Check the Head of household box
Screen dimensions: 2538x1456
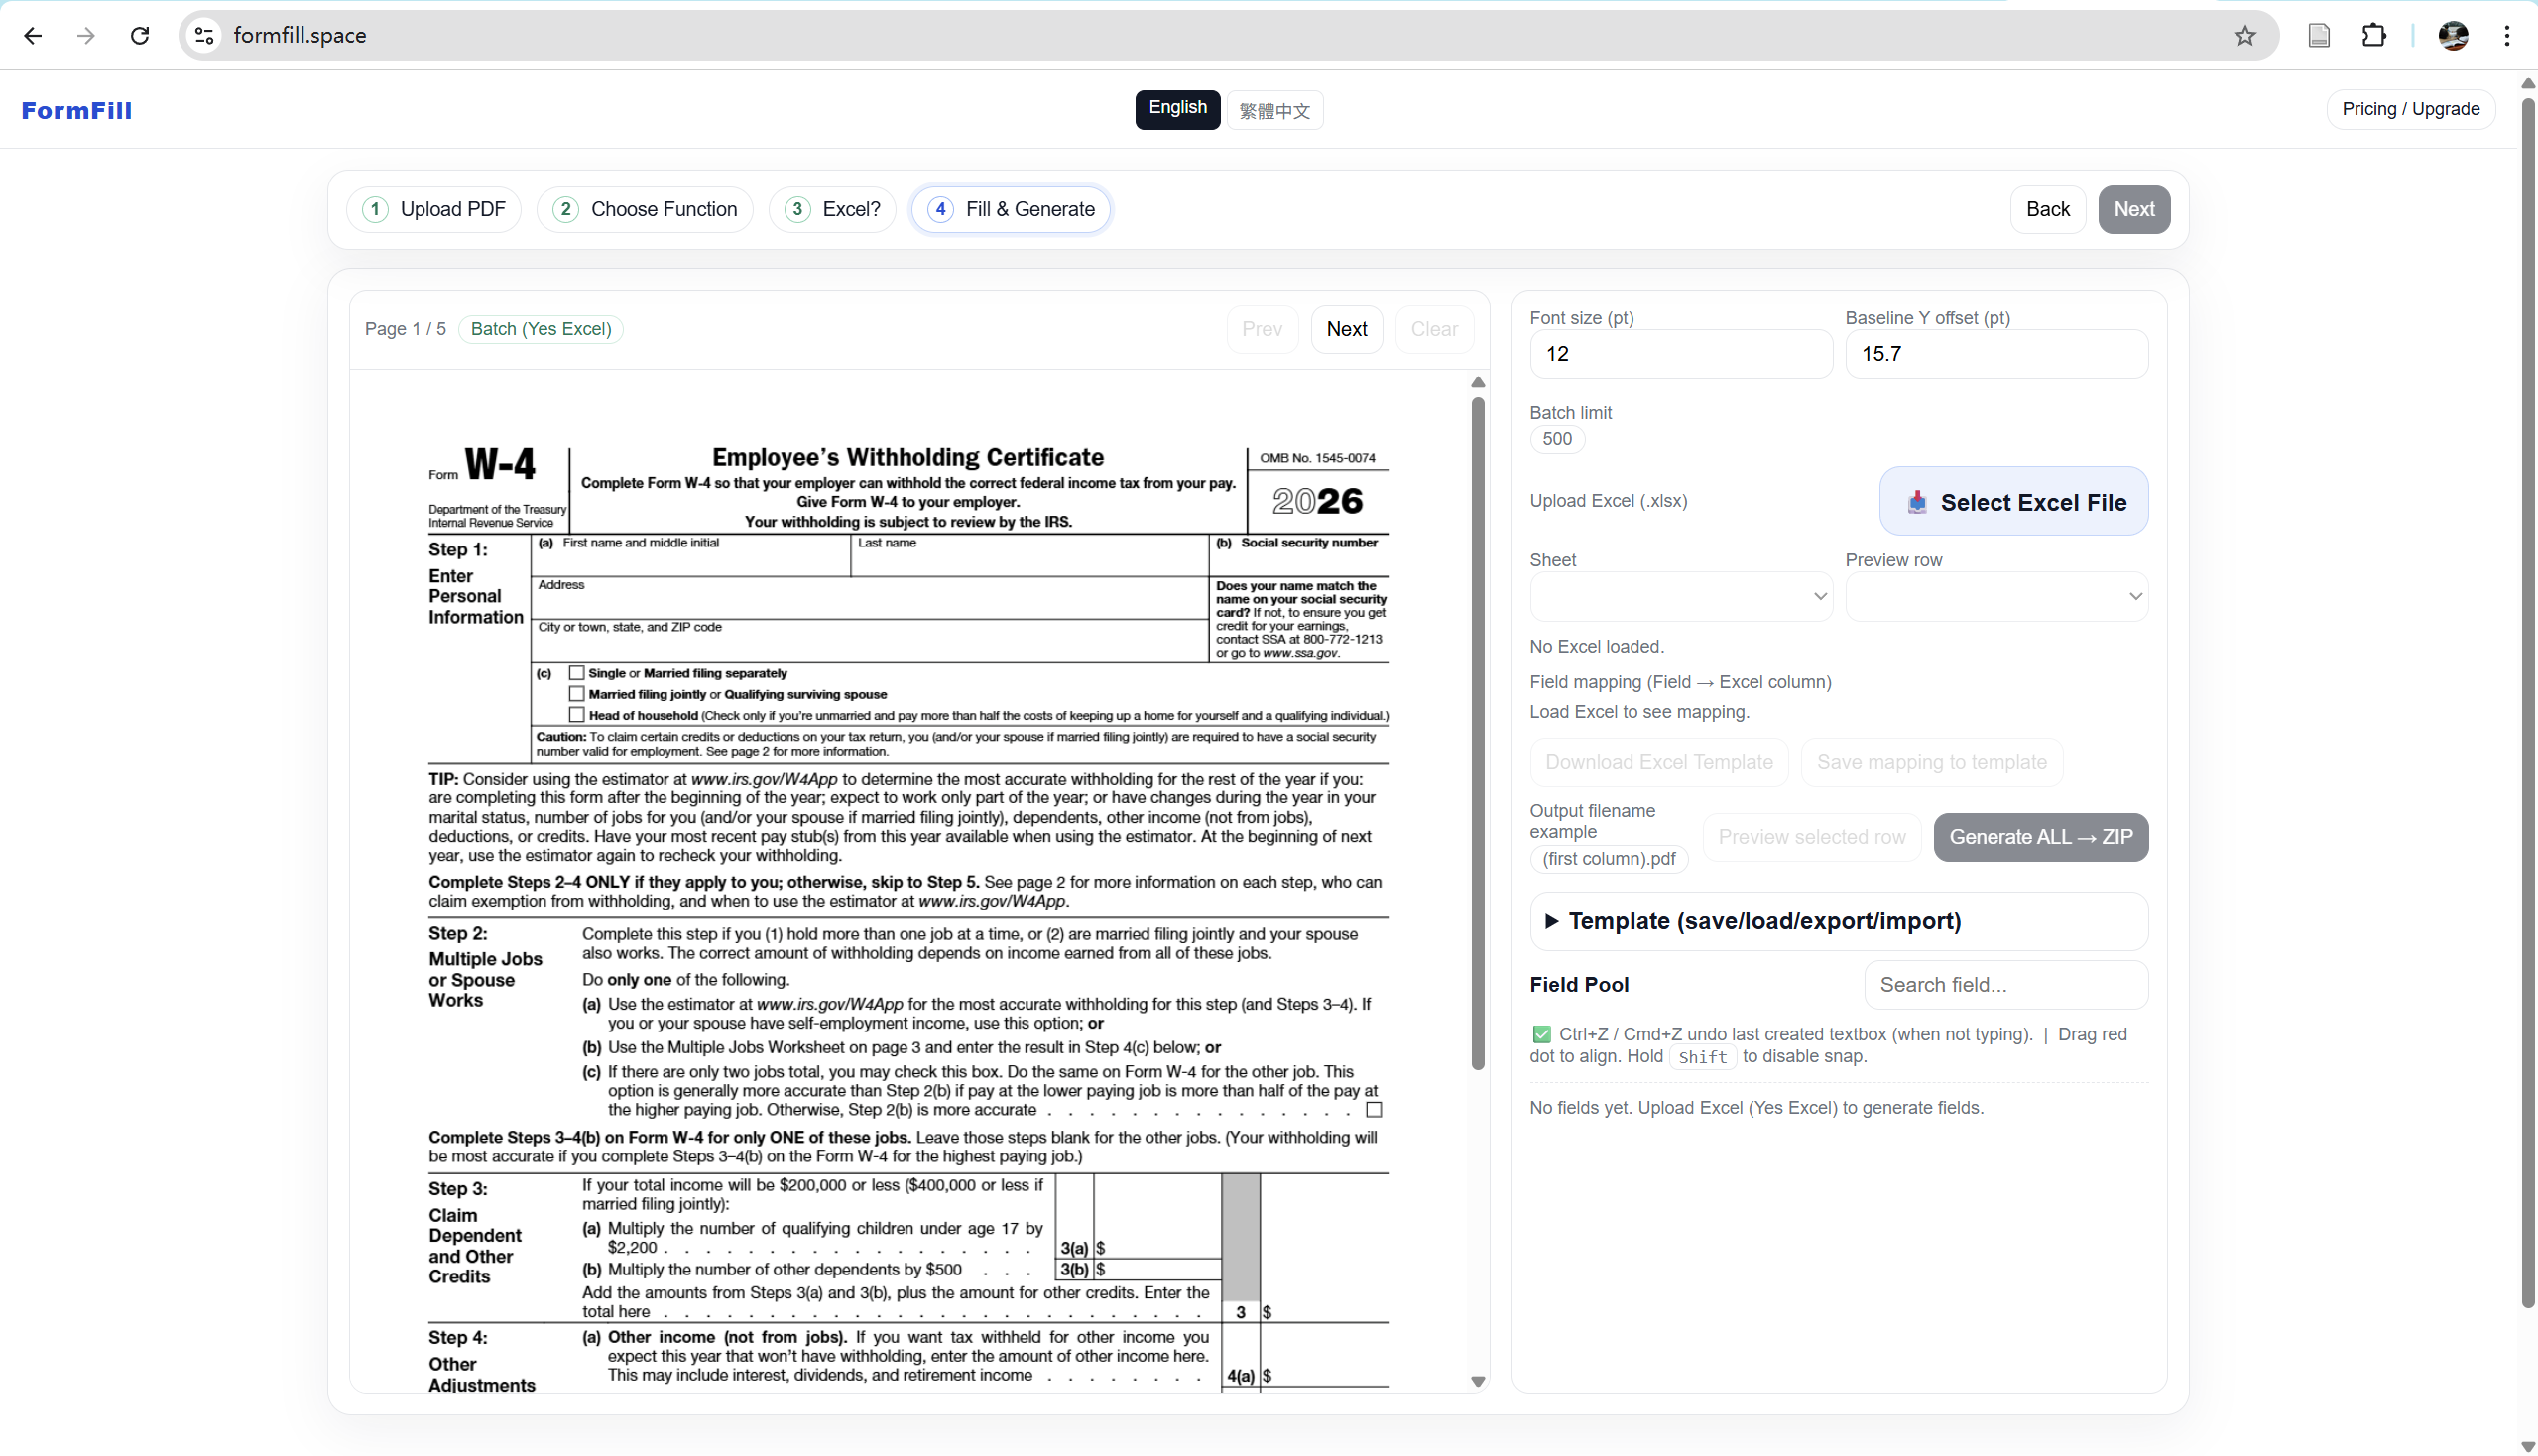(x=577, y=714)
